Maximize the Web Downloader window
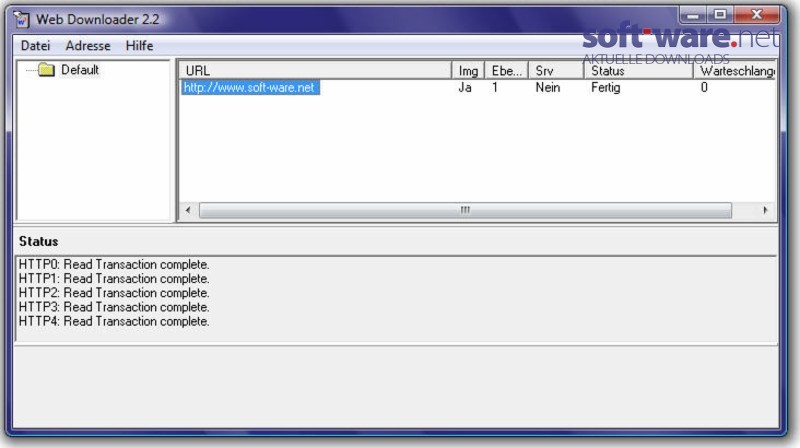This screenshot has width=800, height=448. pyautogui.click(x=720, y=15)
